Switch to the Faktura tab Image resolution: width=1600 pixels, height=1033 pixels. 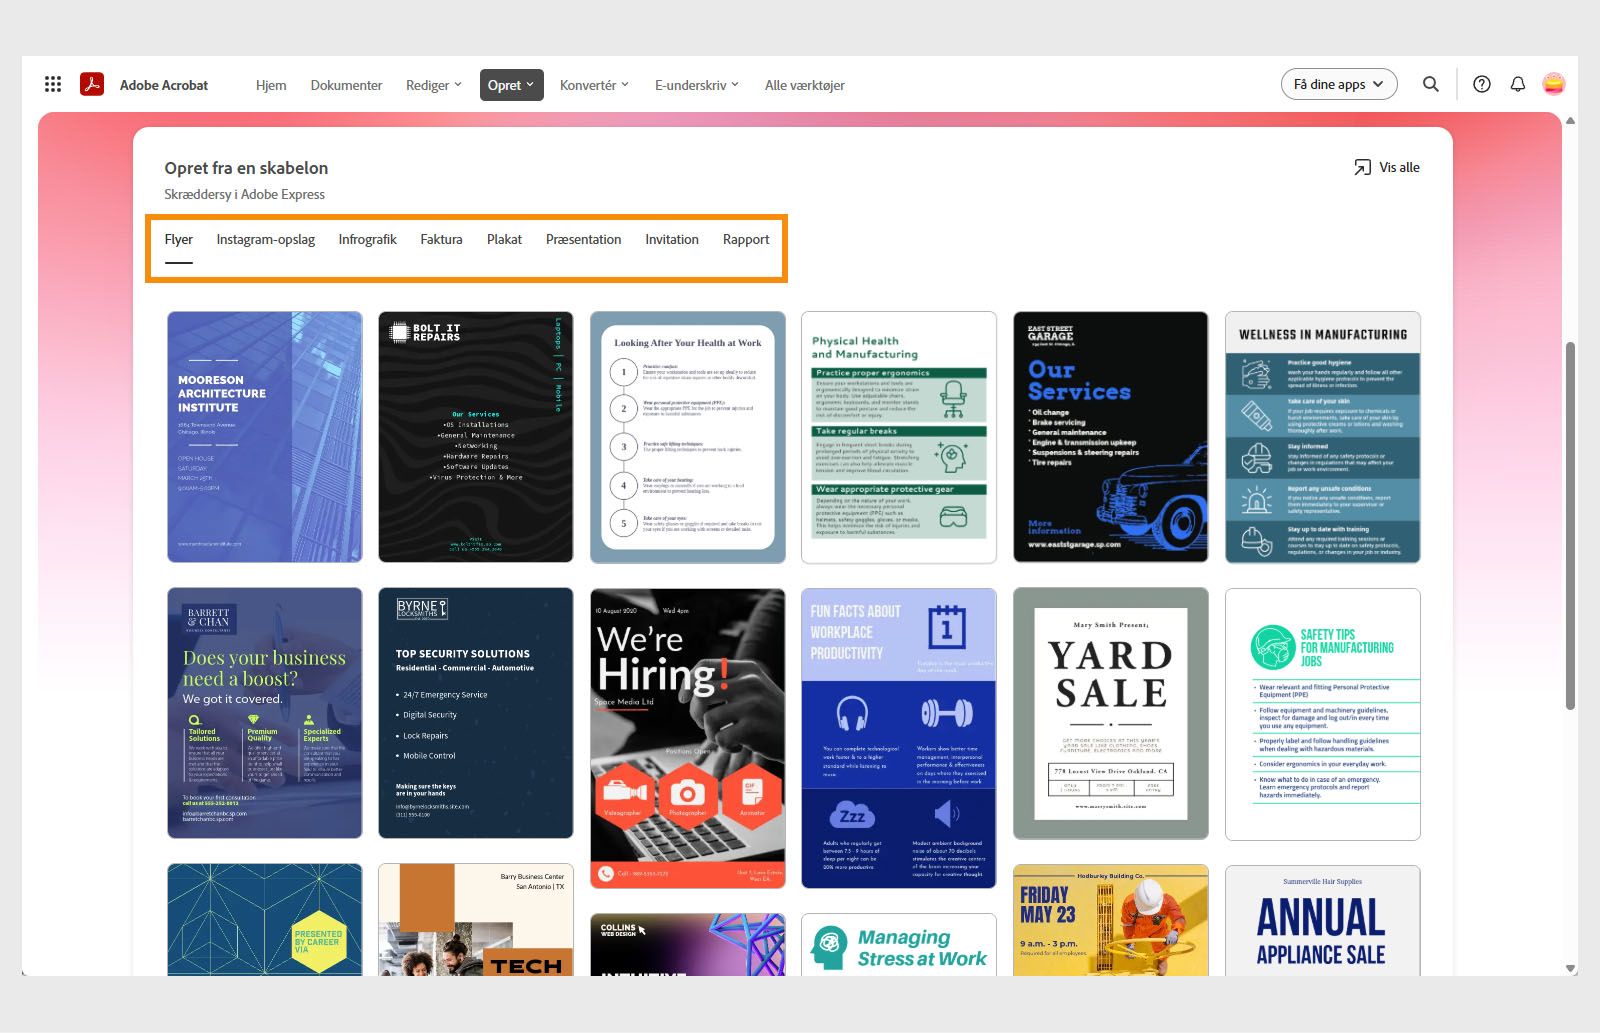coord(441,240)
